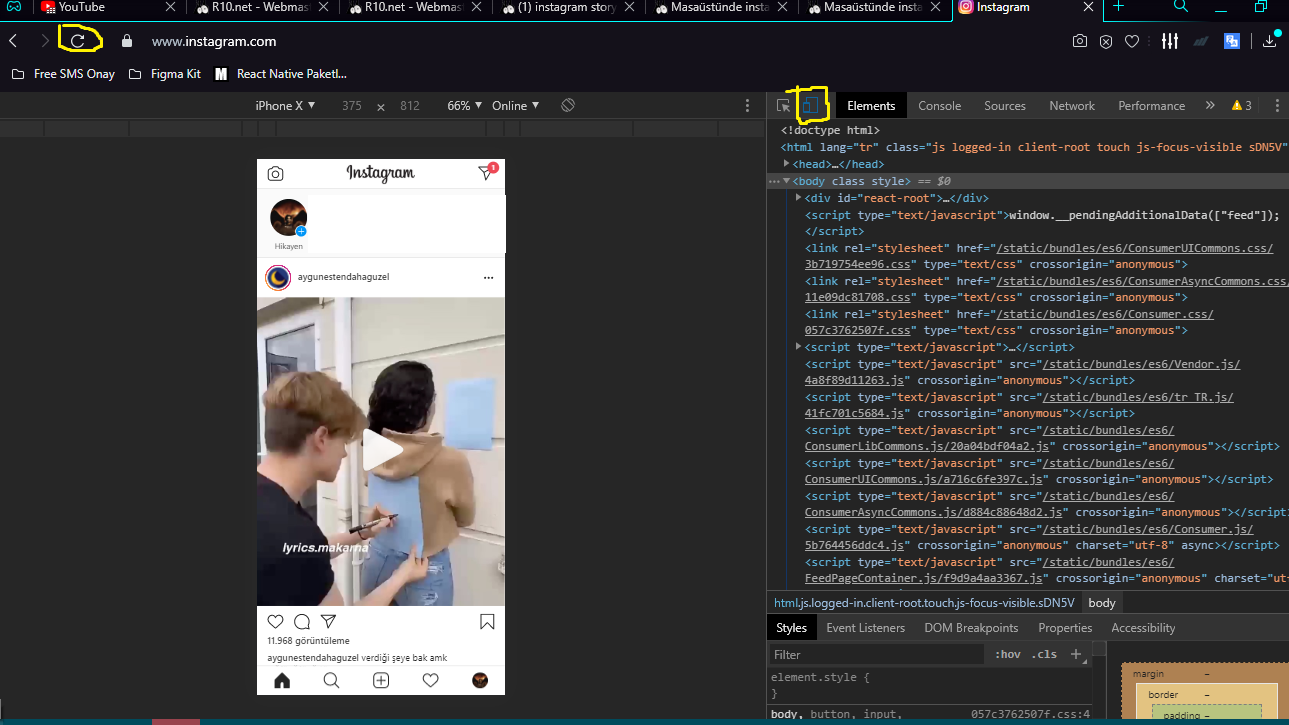Switch to the Performance tab
Image resolution: width=1289 pixels, height=725 pixels.
[x=1152, y=105]
